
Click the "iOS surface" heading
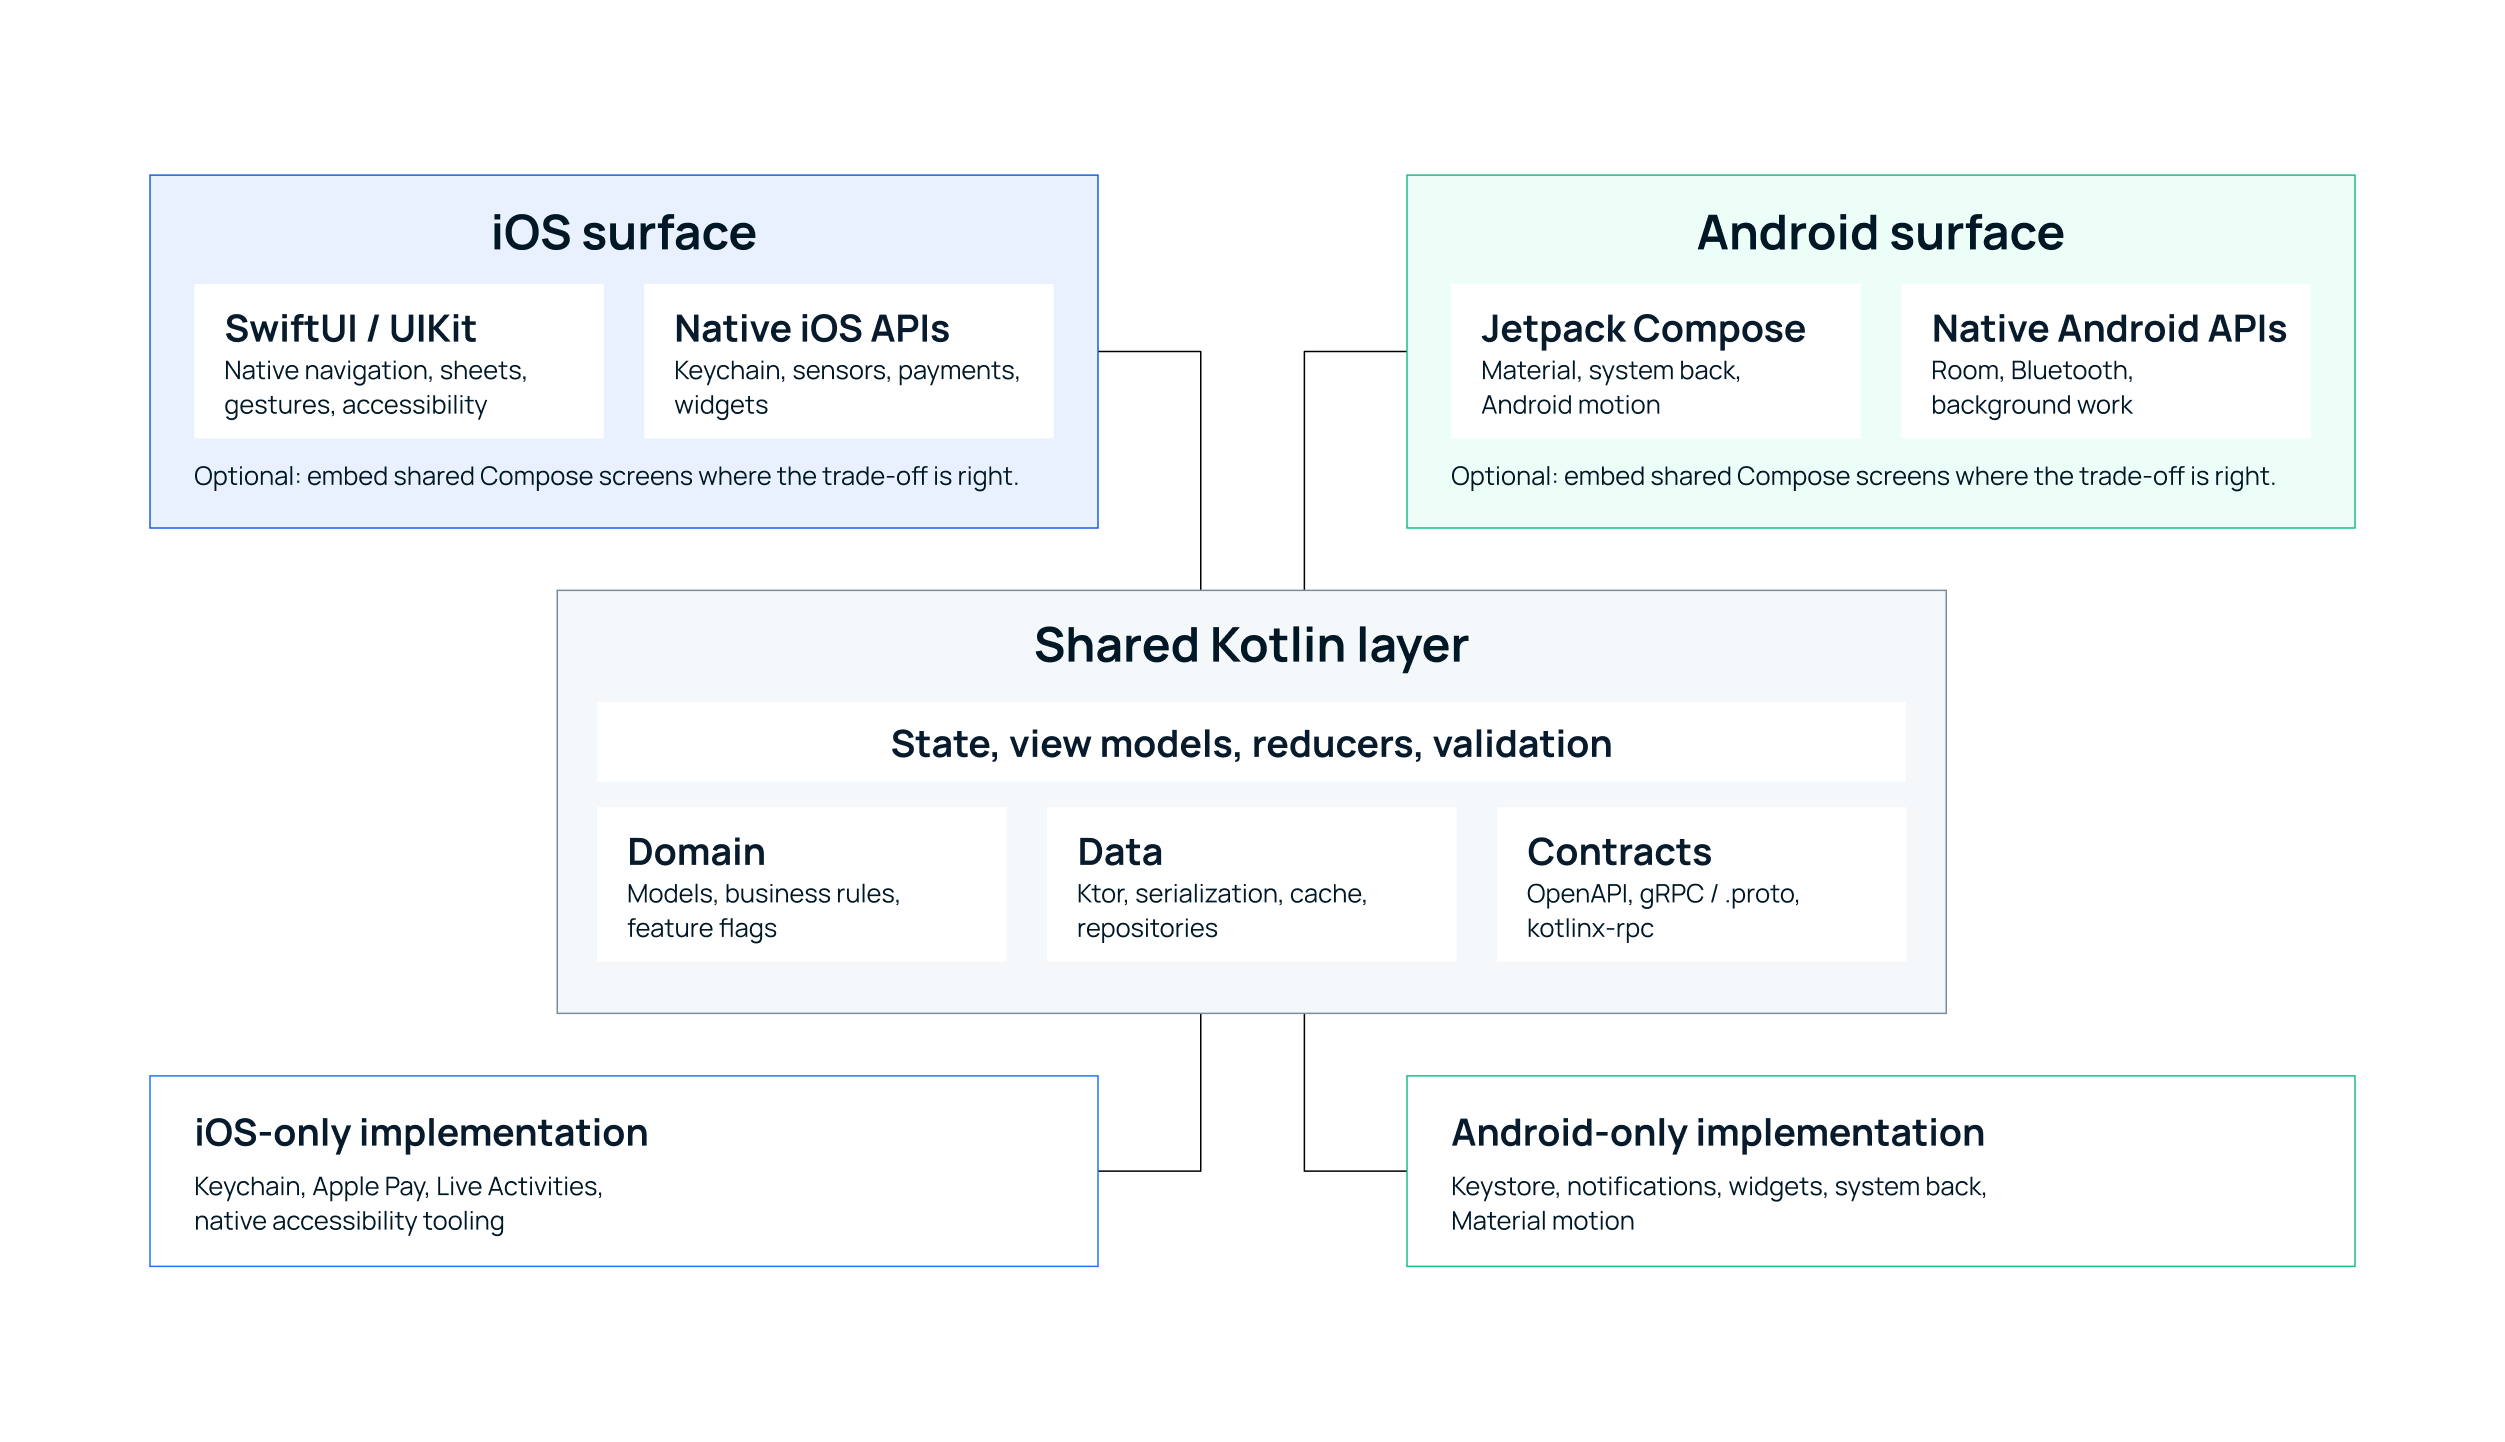click(623, 233)
